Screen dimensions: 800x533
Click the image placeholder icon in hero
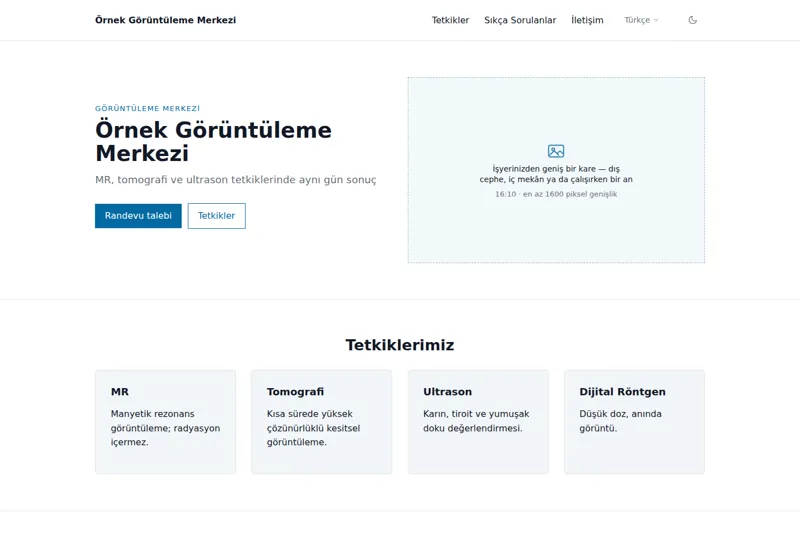tap(556, 151)
